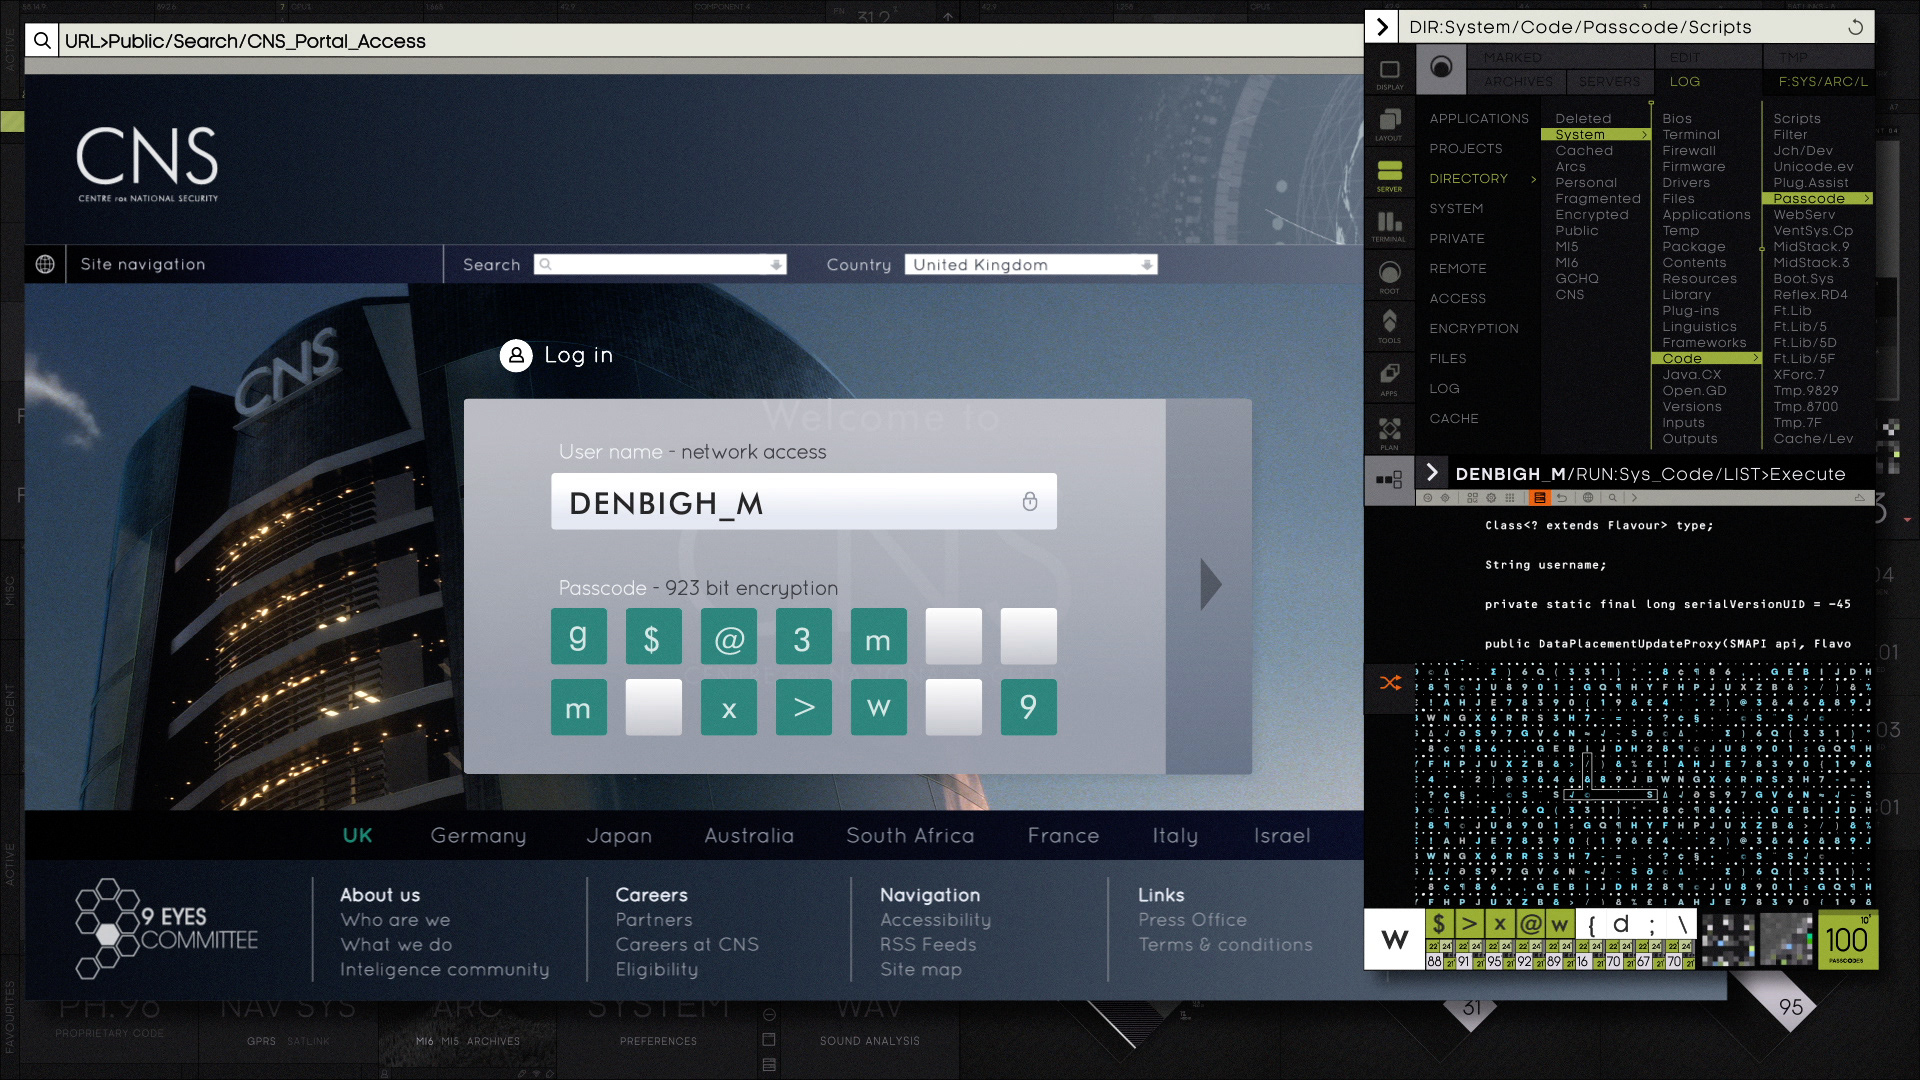Click the small globe icon in the code toolbar
Viewport: 1920px width, 1080px height.
(1588, 498)
